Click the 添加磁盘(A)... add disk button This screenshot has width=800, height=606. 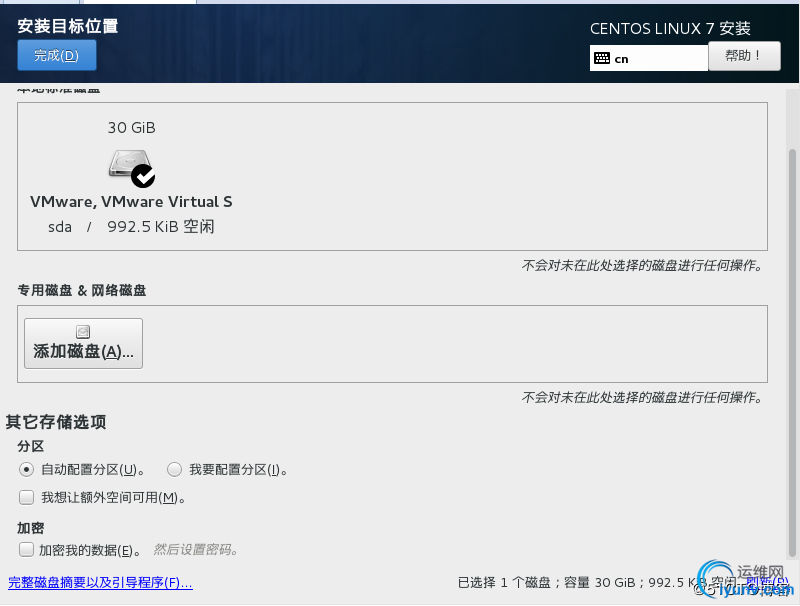coord(83,343)
